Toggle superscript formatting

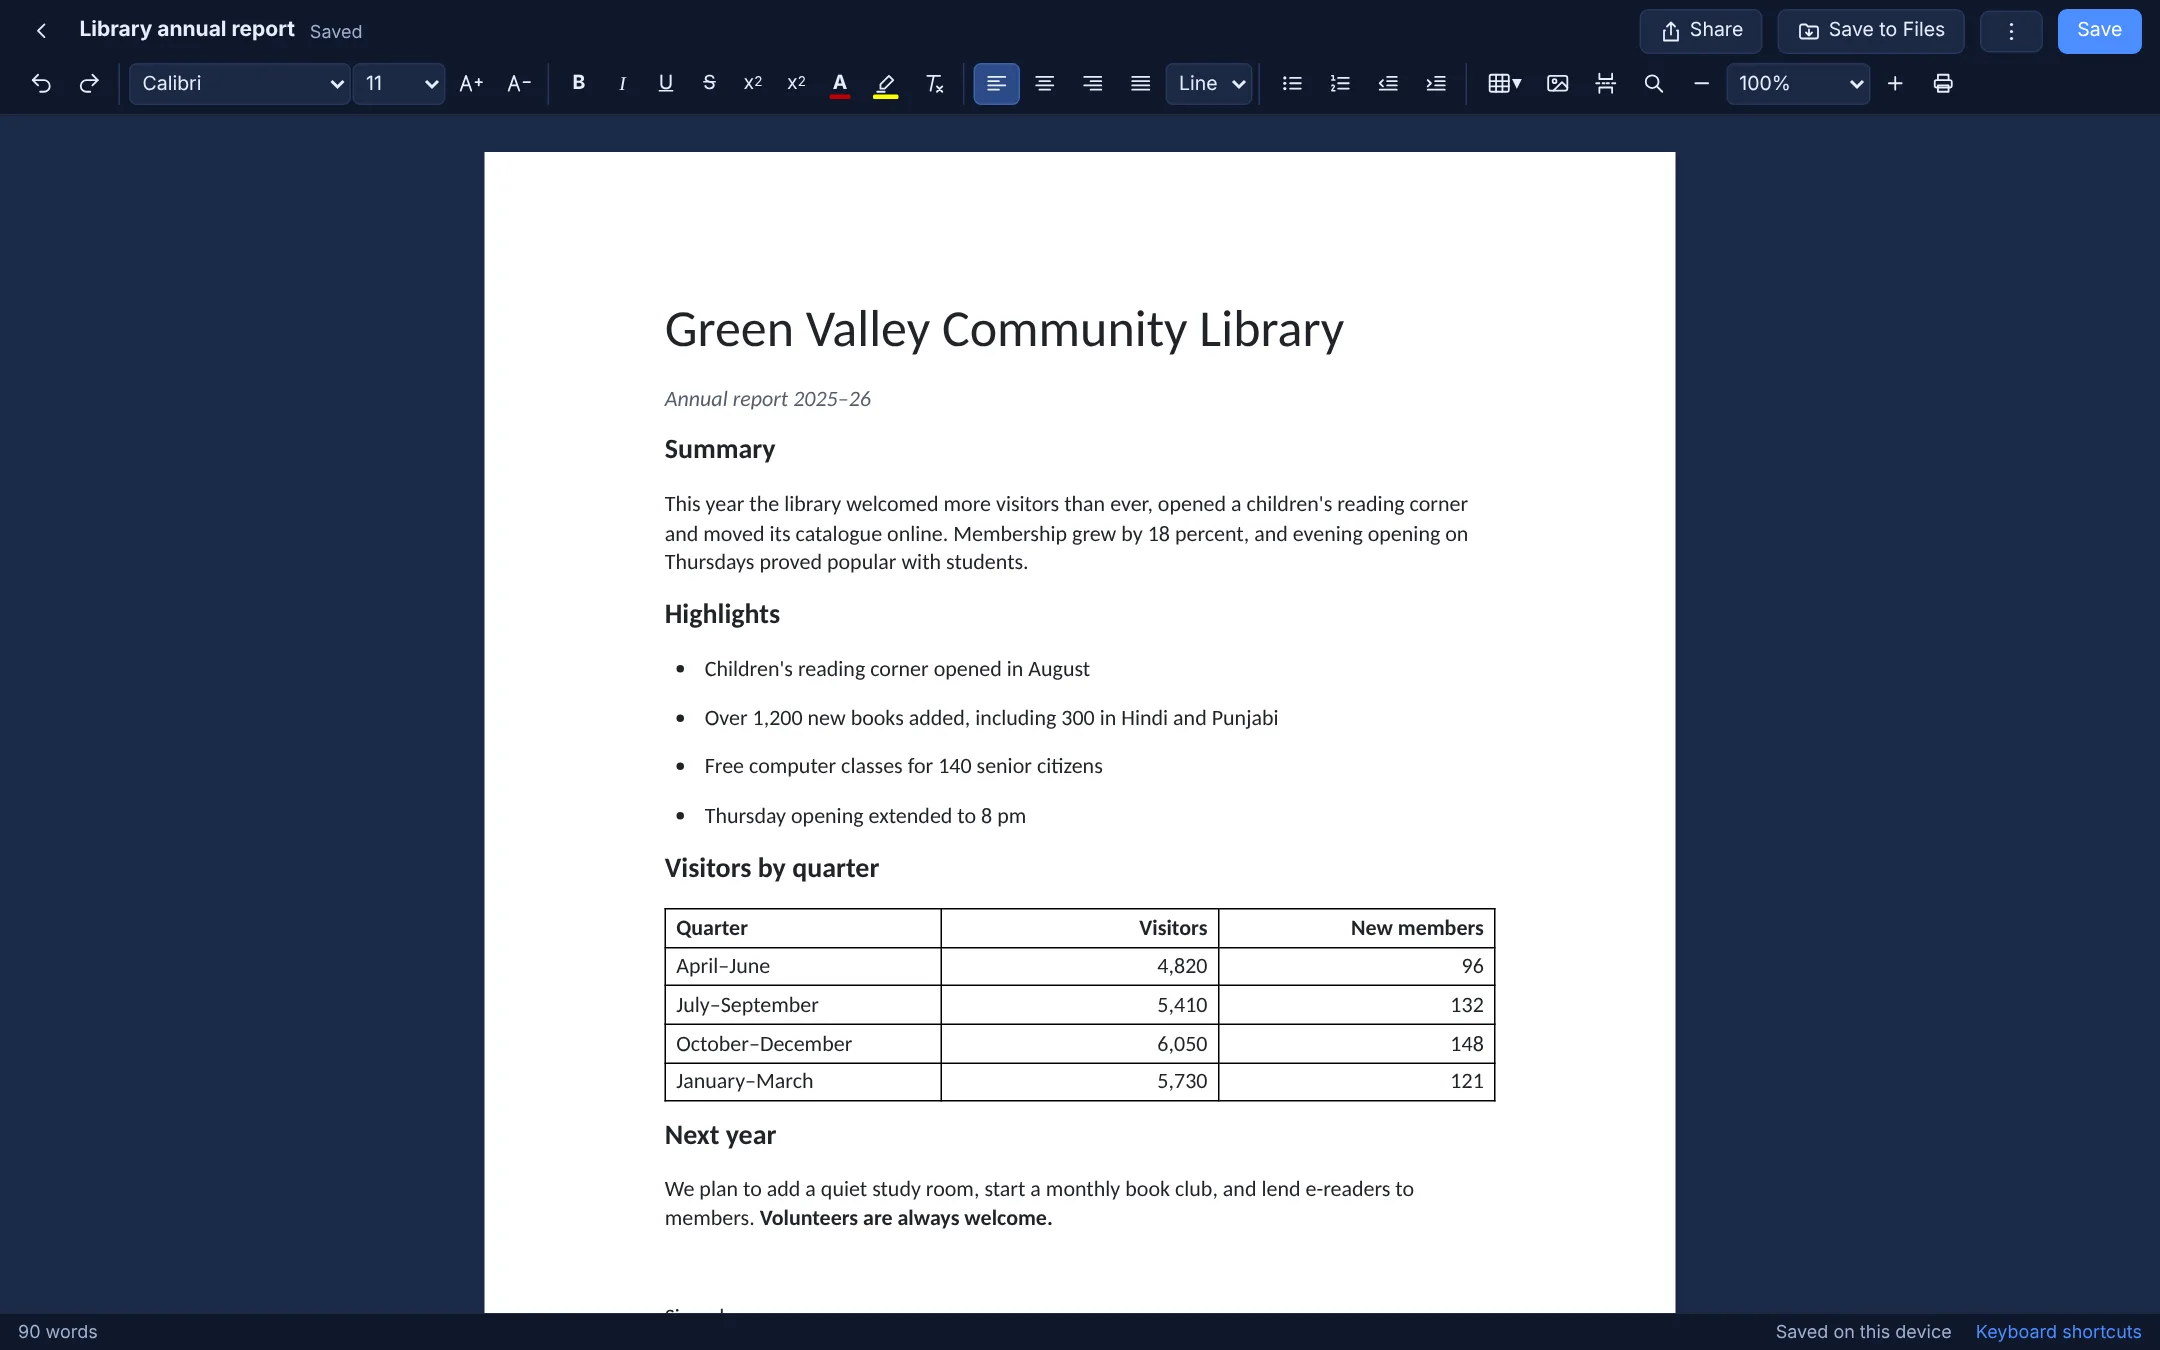tap(797, 84)
